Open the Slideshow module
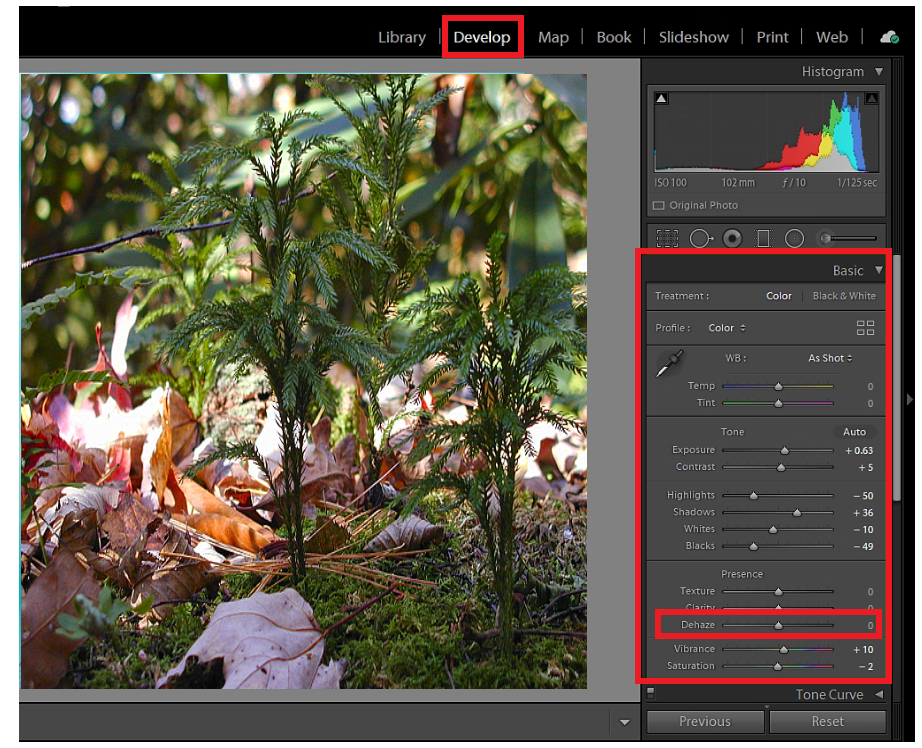922x748 pixels. pos(693,37)
